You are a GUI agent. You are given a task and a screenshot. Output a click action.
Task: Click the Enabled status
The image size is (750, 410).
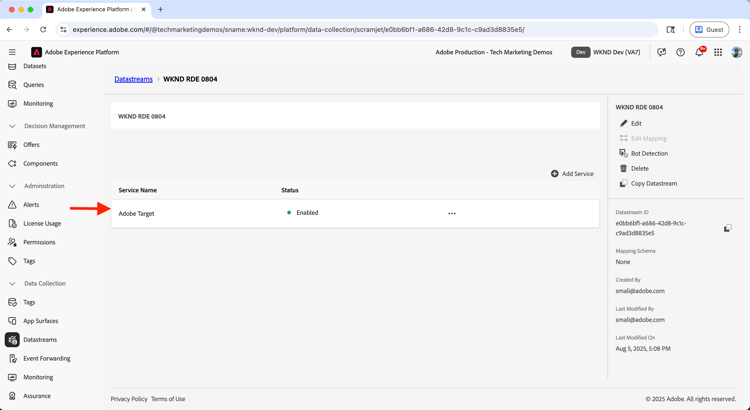click(302, 213)
